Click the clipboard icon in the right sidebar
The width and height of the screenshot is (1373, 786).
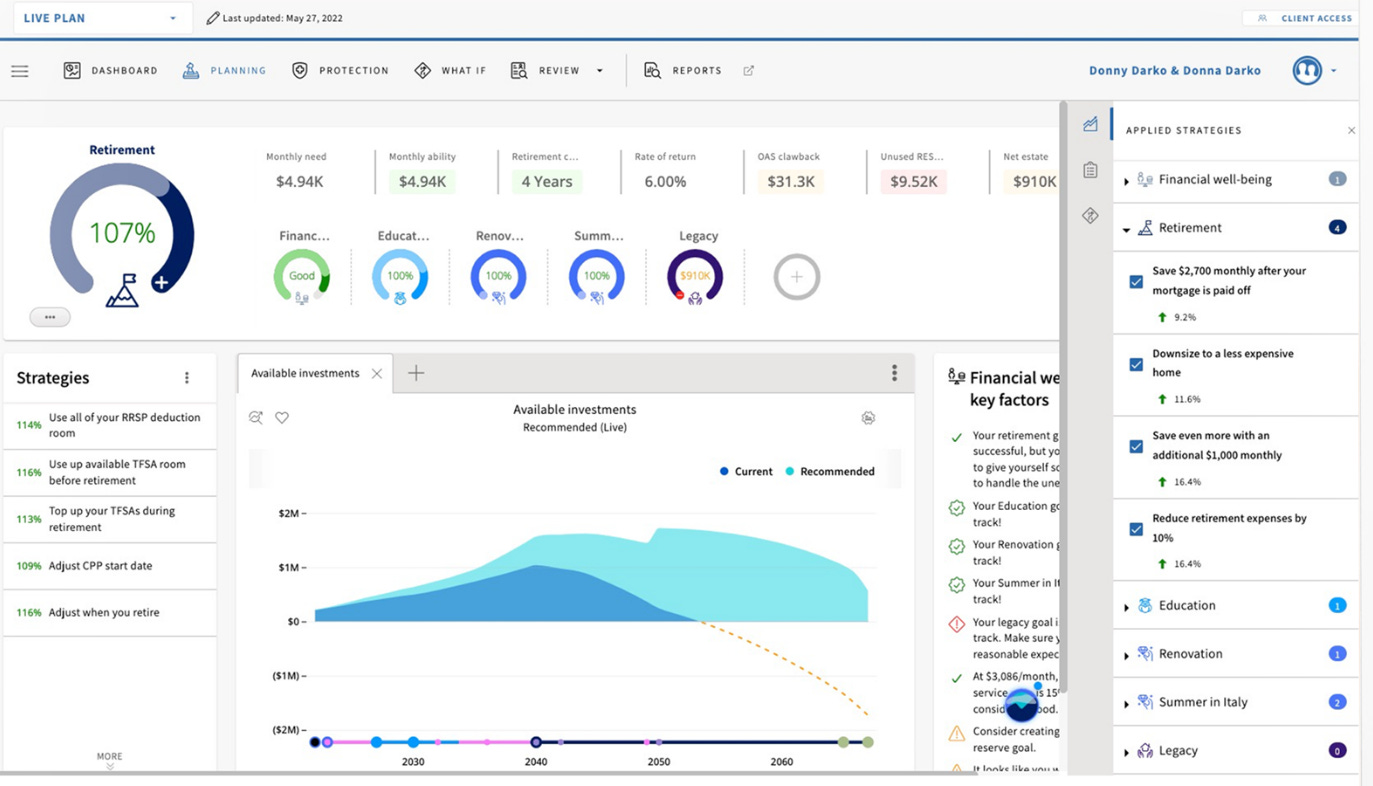(1089, 170)
